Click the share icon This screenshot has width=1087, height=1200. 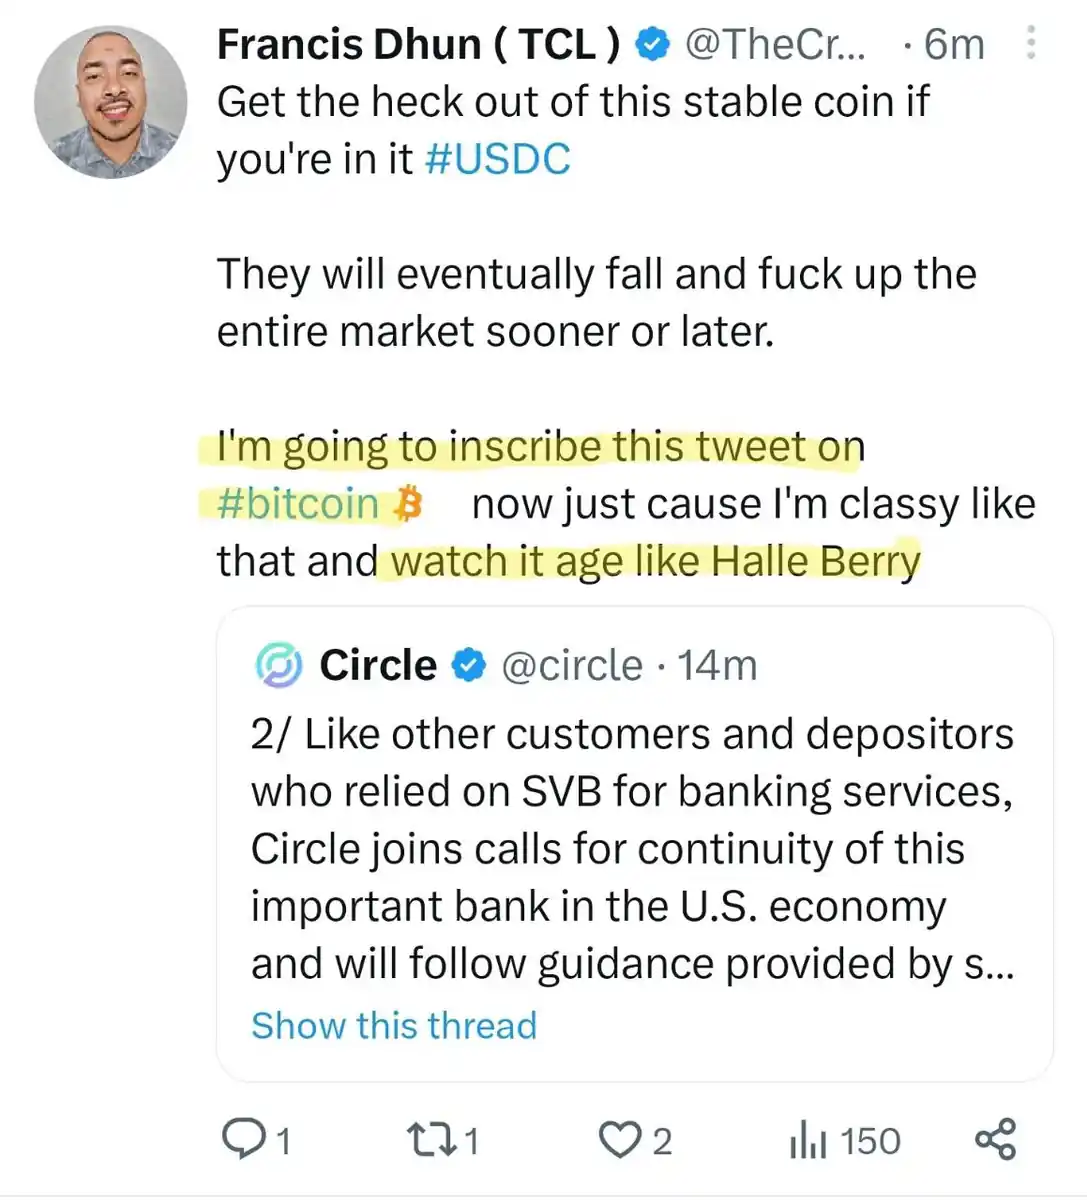coord(995,1139)
